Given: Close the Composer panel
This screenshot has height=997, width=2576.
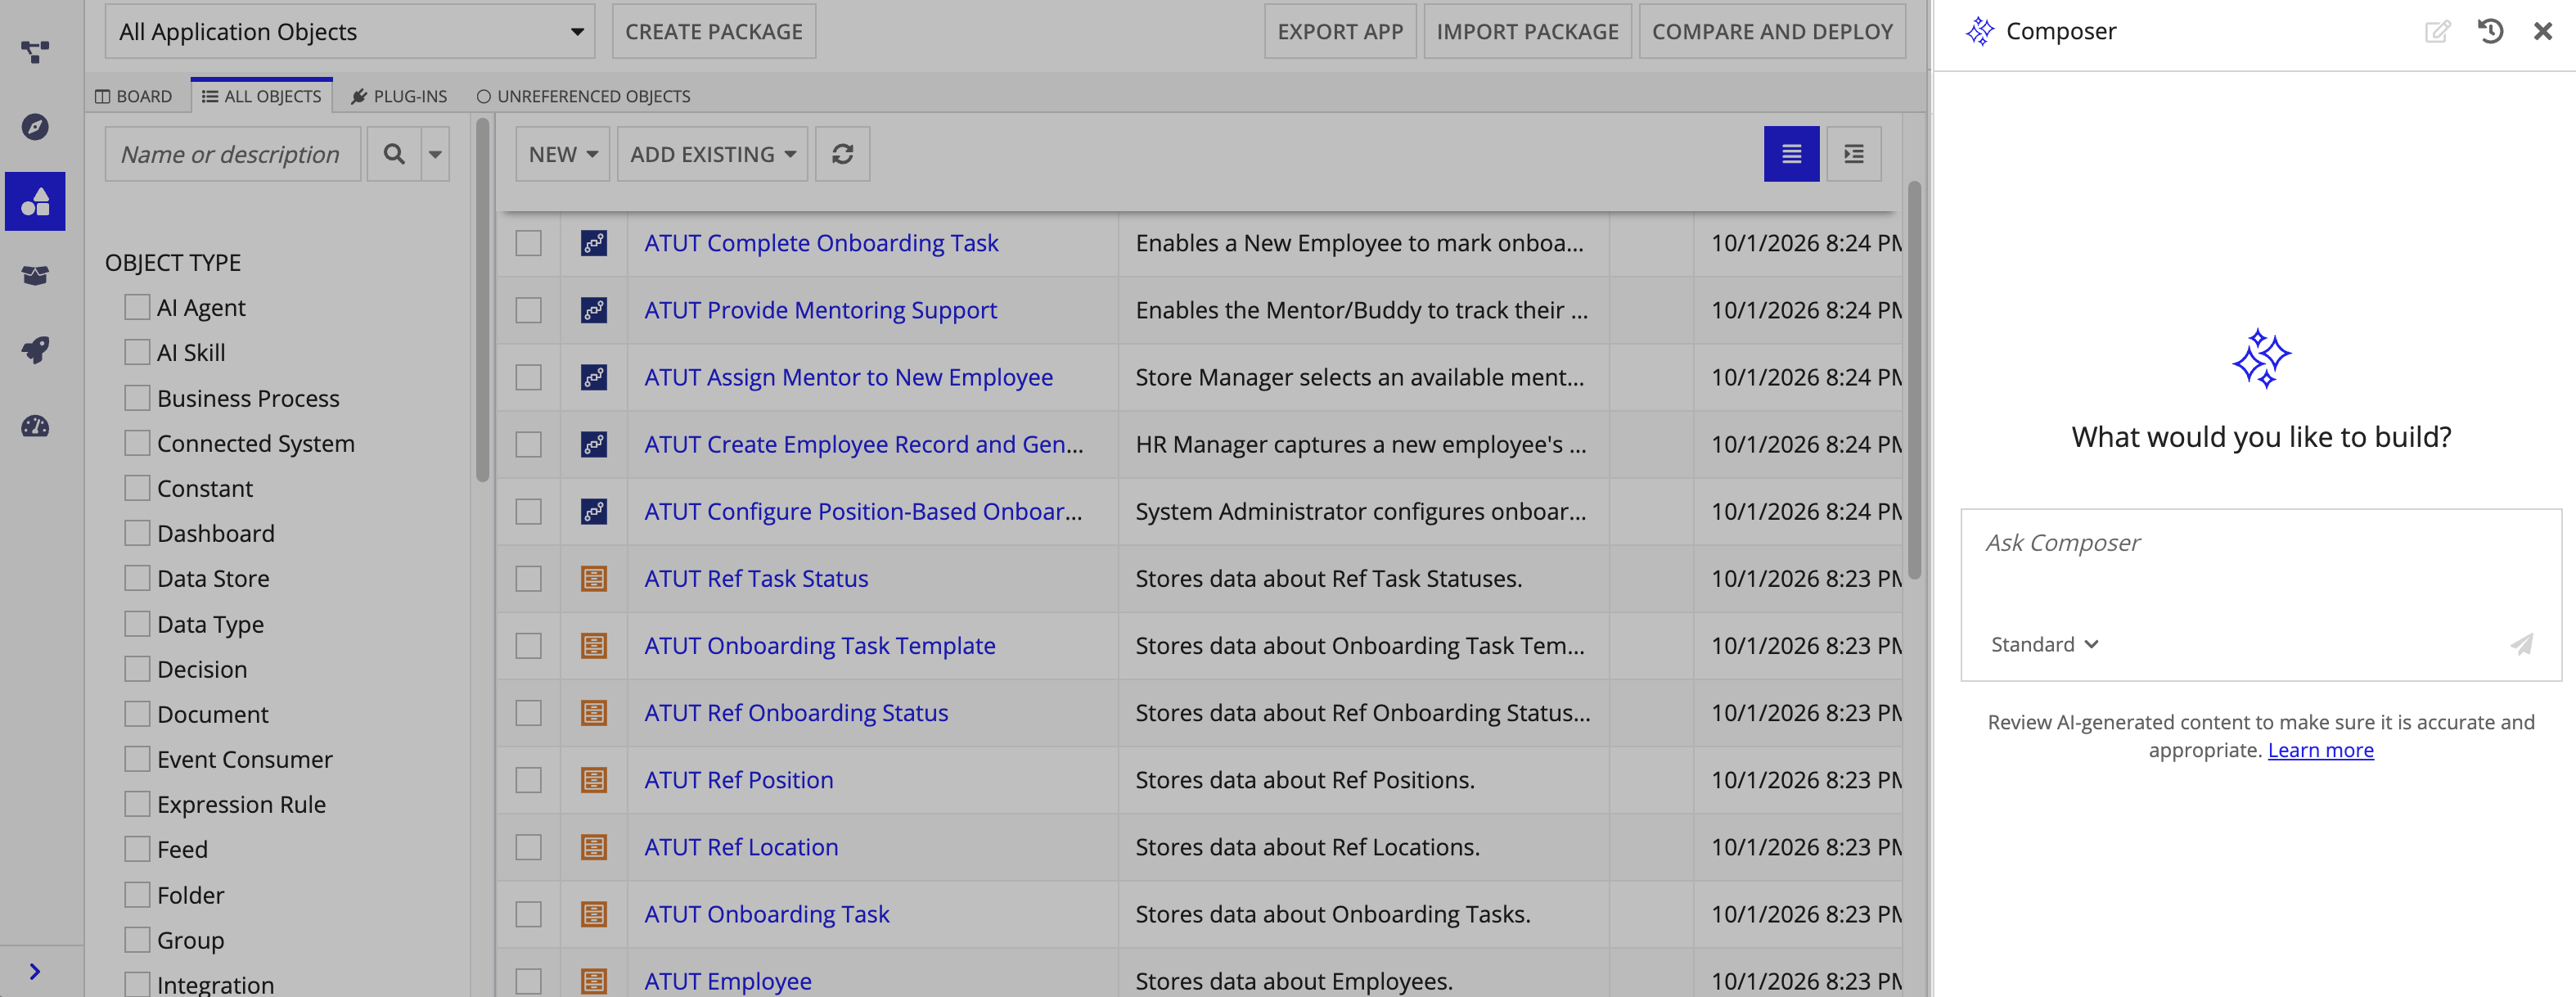Looking at the screenshot, I should [2542, 31].
